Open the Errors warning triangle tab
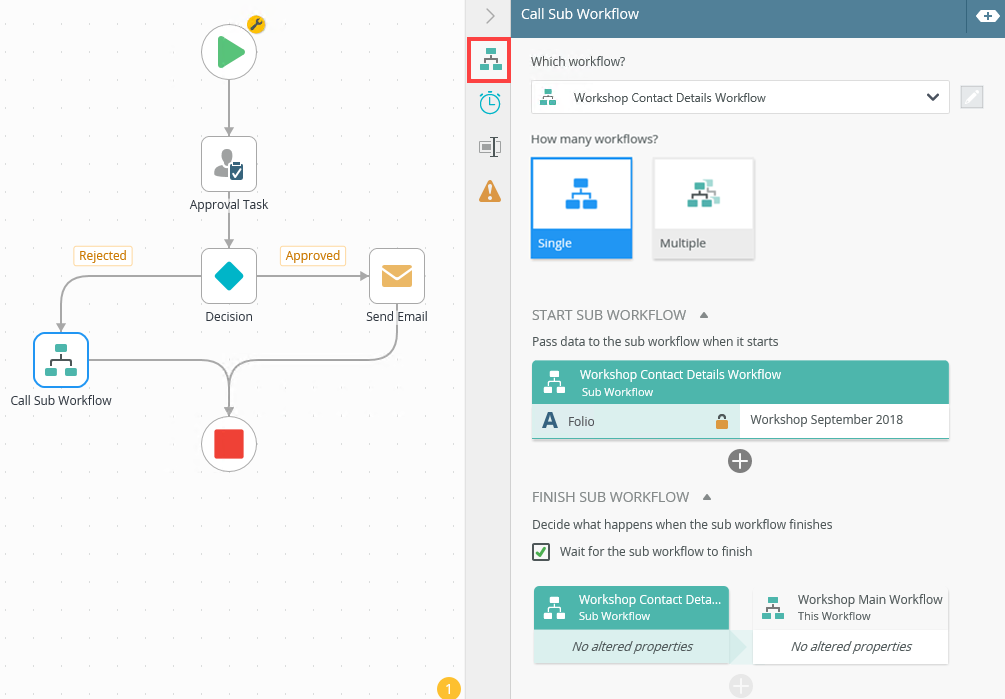 pos(490,191)
